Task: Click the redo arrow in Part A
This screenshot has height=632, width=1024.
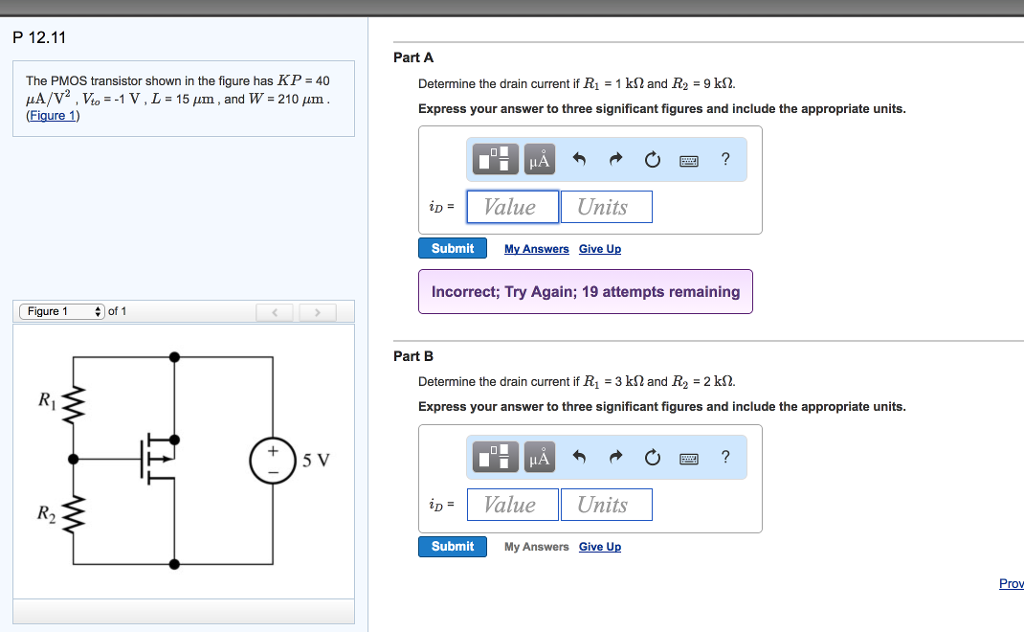Action: click(x=616, y=159)
